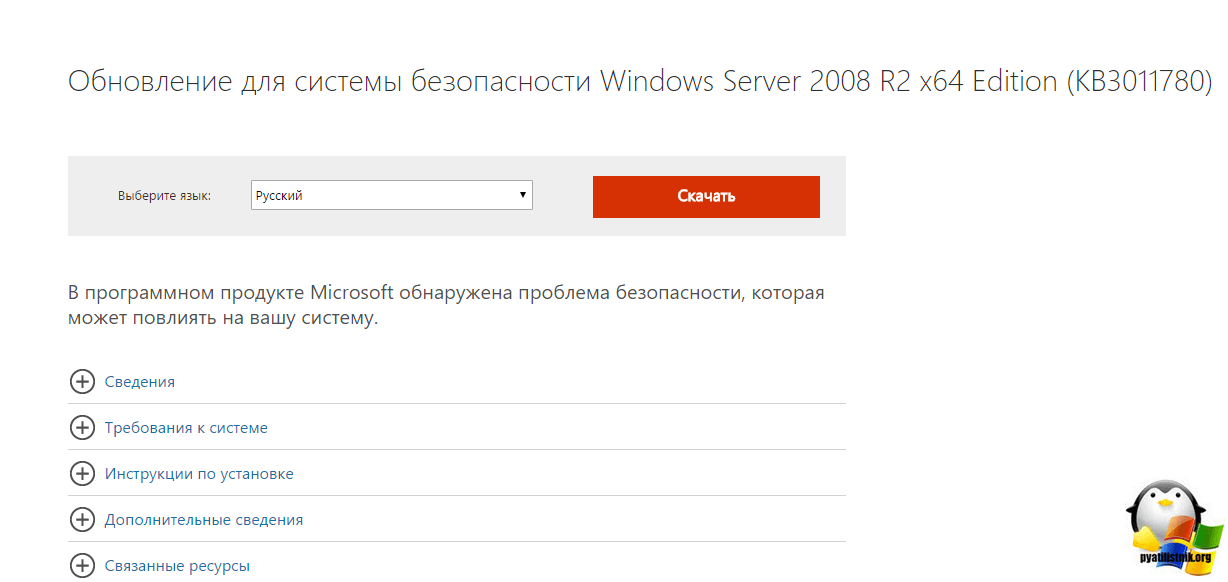
Task: Click the pyatilistnik.org watermark text
Action: pyautogui.click(x=1176, y=558)
